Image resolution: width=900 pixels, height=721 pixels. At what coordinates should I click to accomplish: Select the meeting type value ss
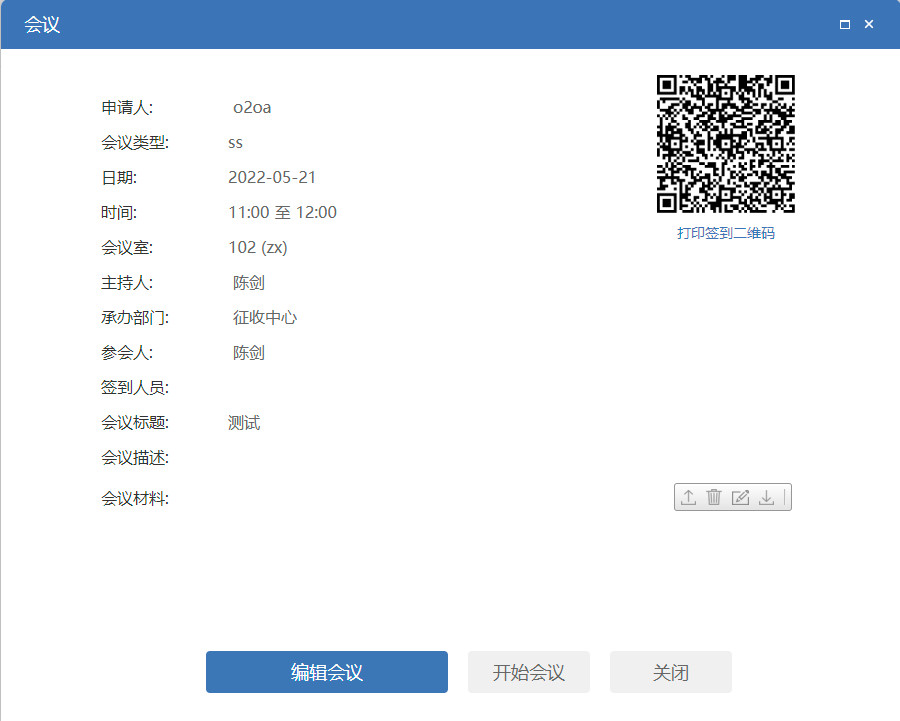point(235,143)
